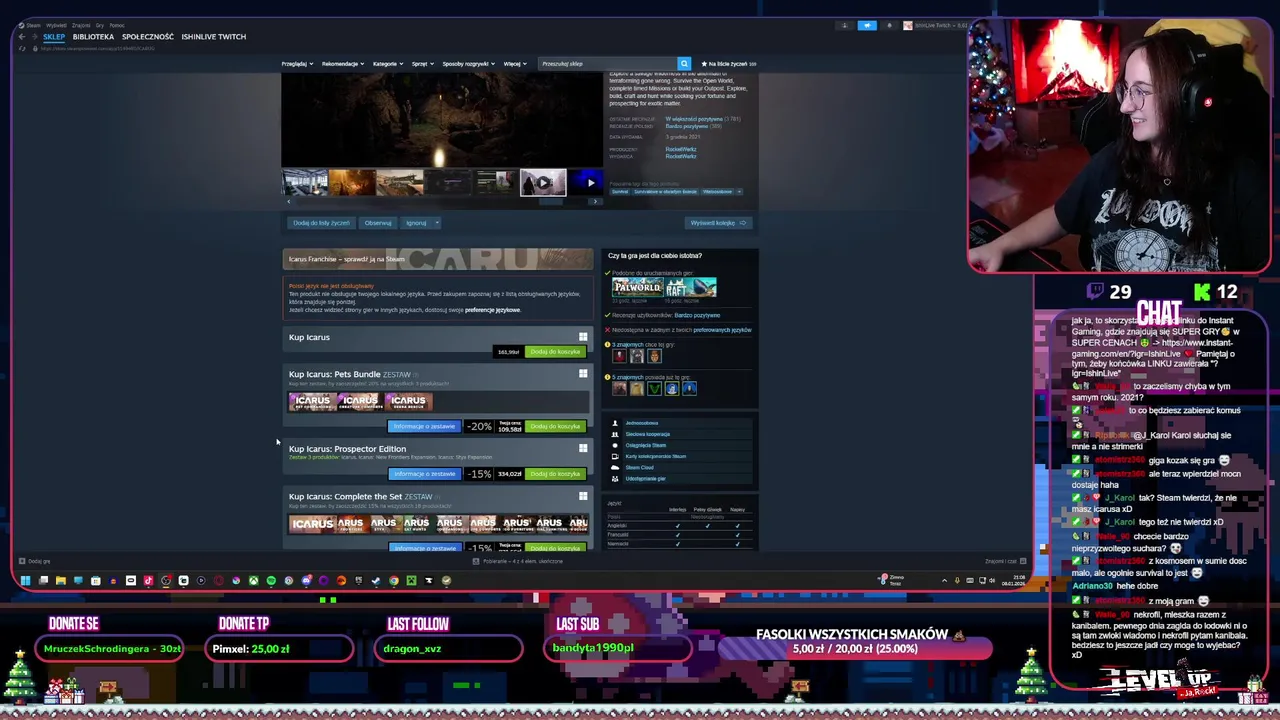Open File Explorer from the taskbar
The height and width of the screenshot is (720, 1280).
tap(60, 580)
